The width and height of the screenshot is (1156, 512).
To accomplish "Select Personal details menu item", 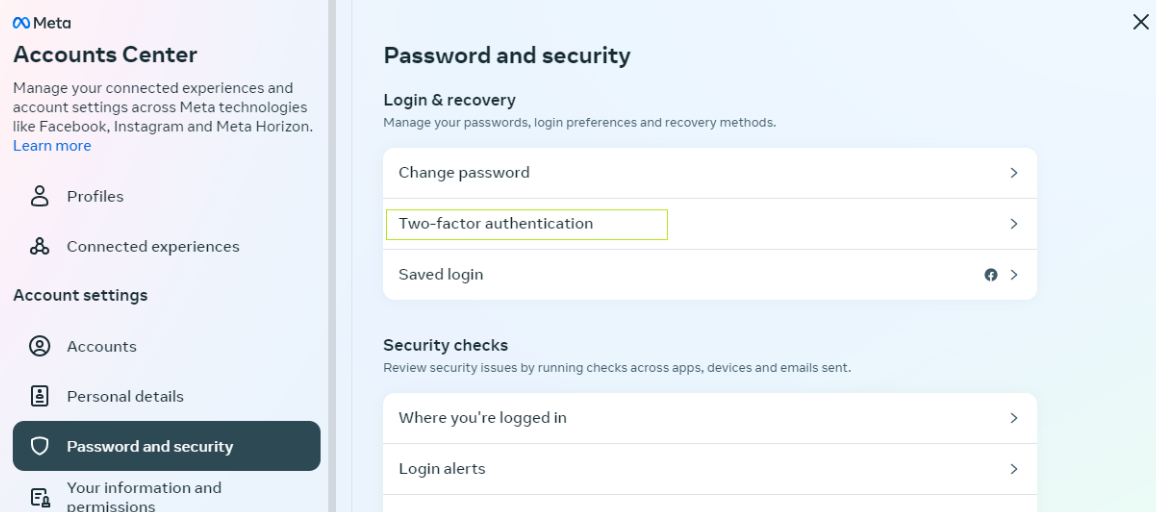I will coord(125,396).
